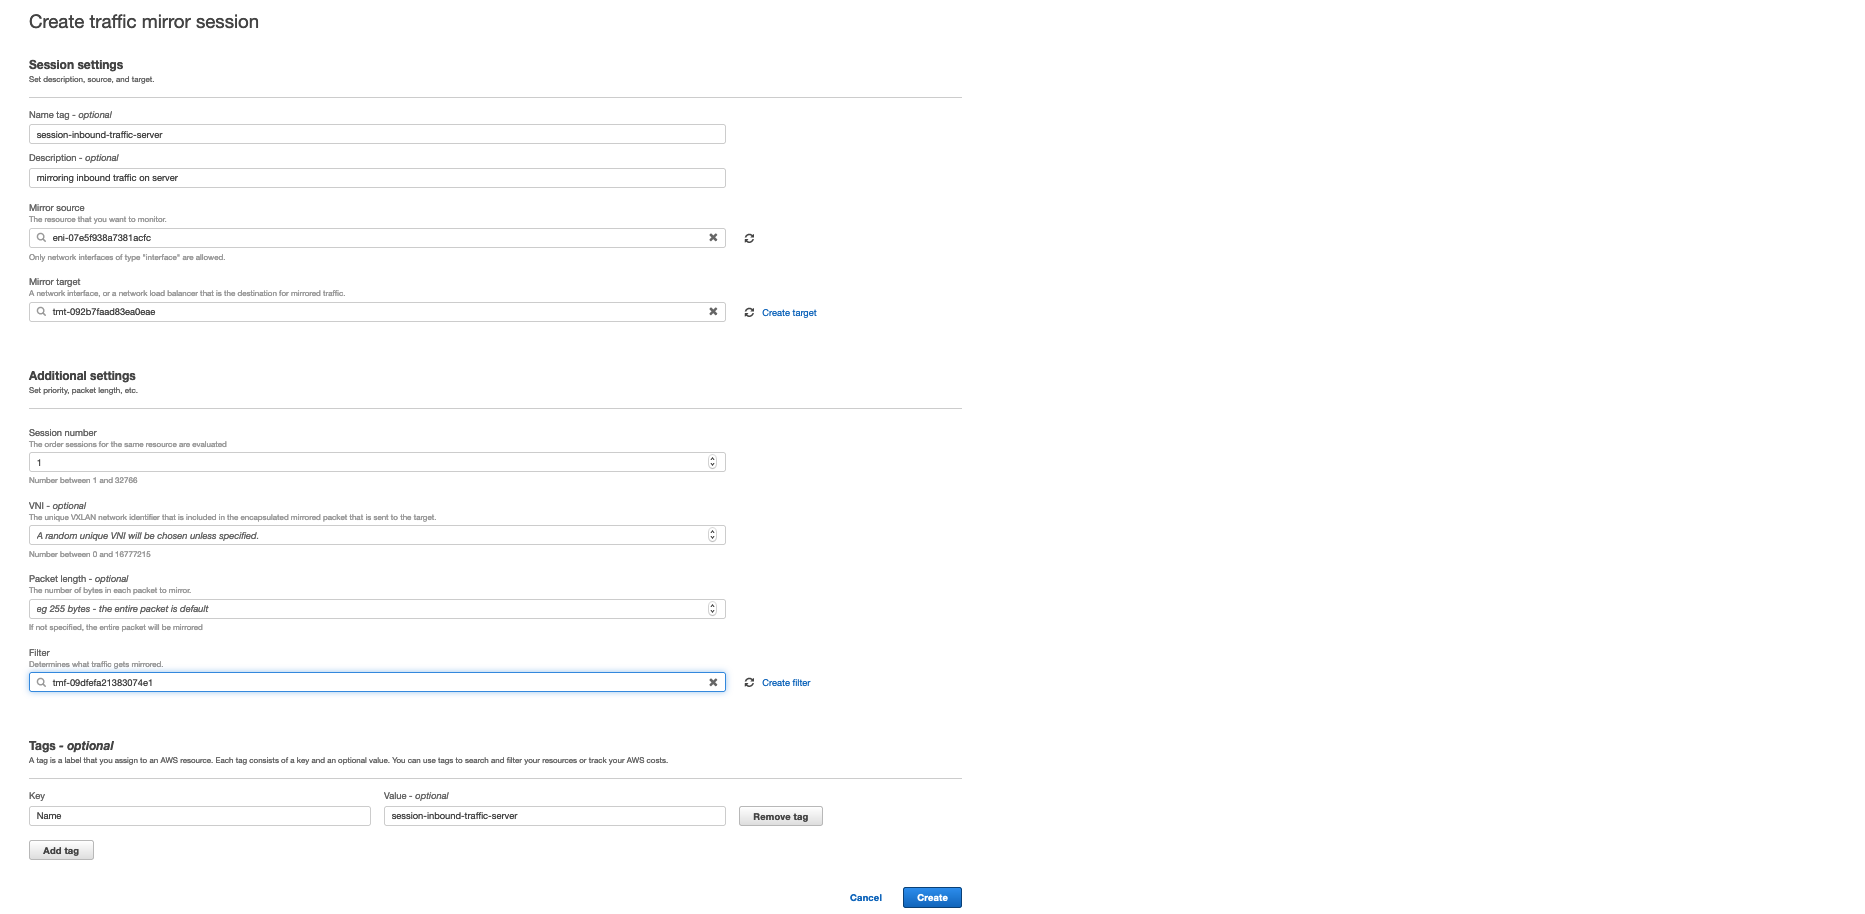The image size is (1865, 914).
Task: Cancel the traffic mirror session creation
Action: 866,898
